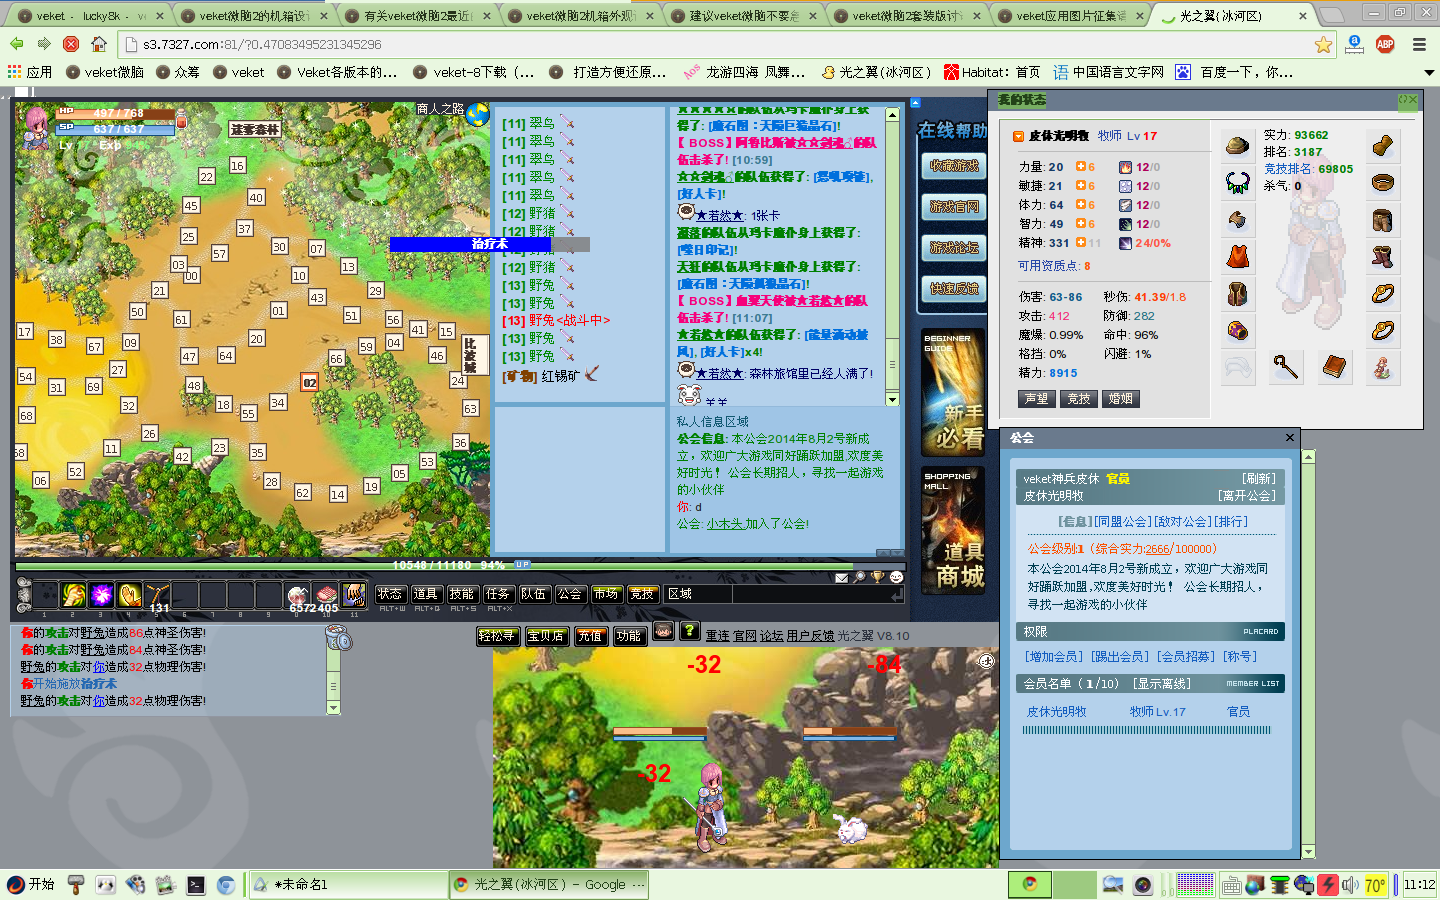The image size is (1440, 900).
Task: Open the pink shell item slot
Action: click(326, 595)
